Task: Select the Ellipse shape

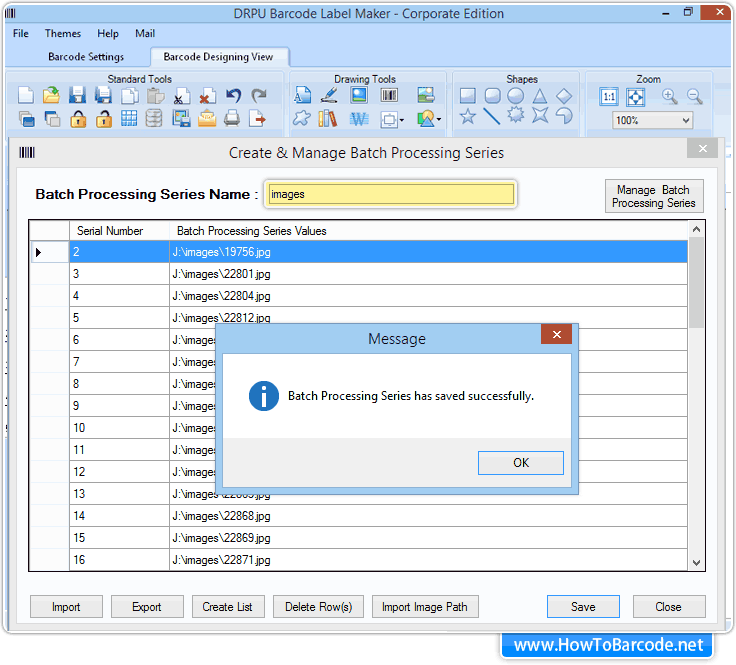Action: point(515,96)
